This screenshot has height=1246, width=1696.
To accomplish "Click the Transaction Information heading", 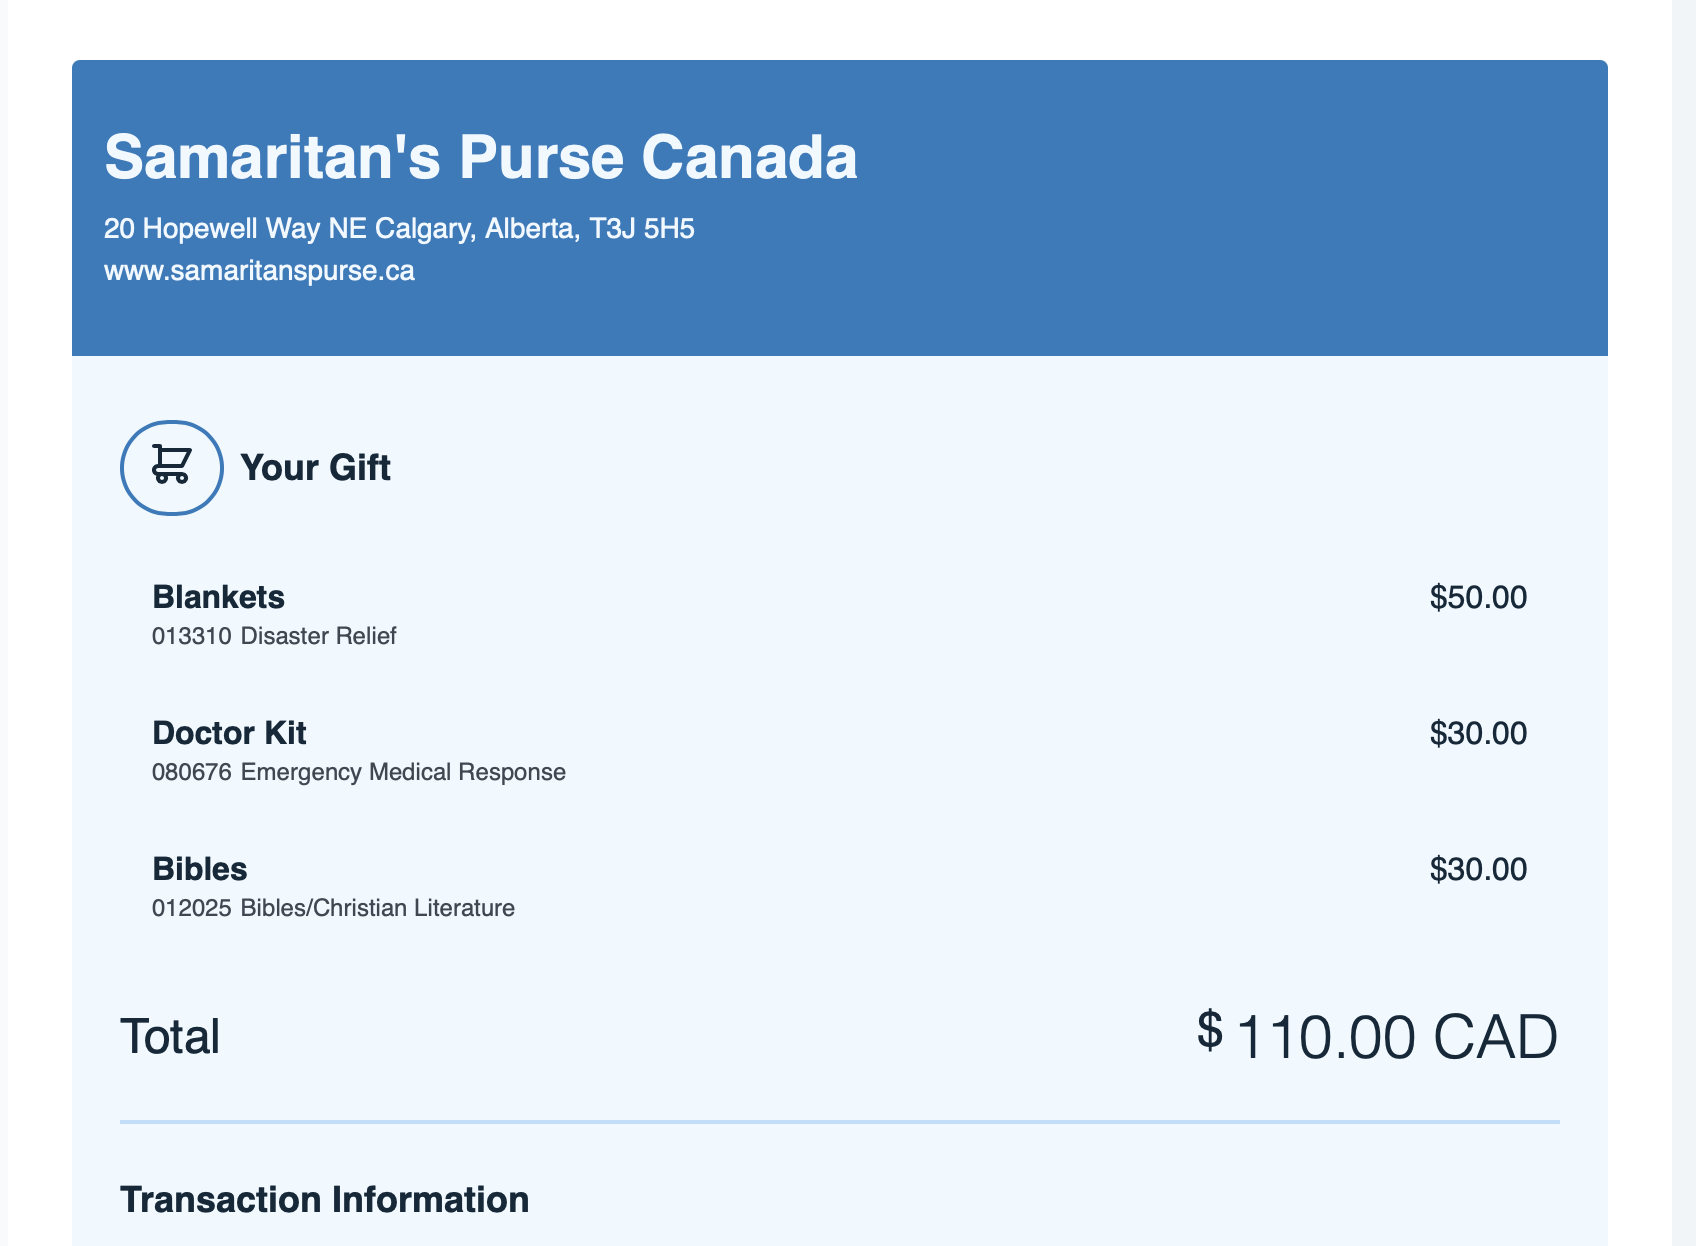I will pyautogui.click(x=324, y=1200).
